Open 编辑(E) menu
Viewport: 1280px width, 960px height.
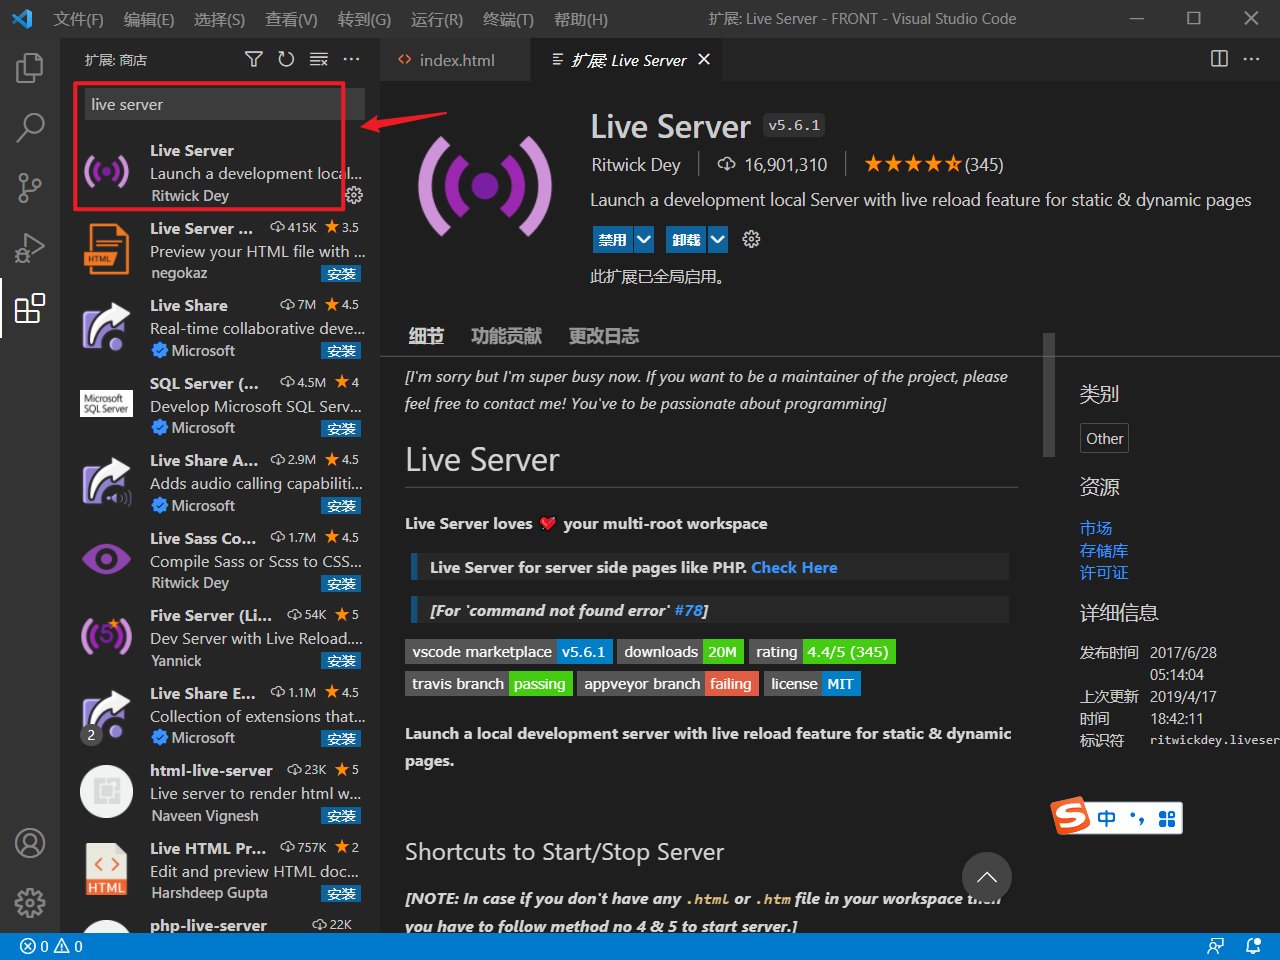coord(149,19)
